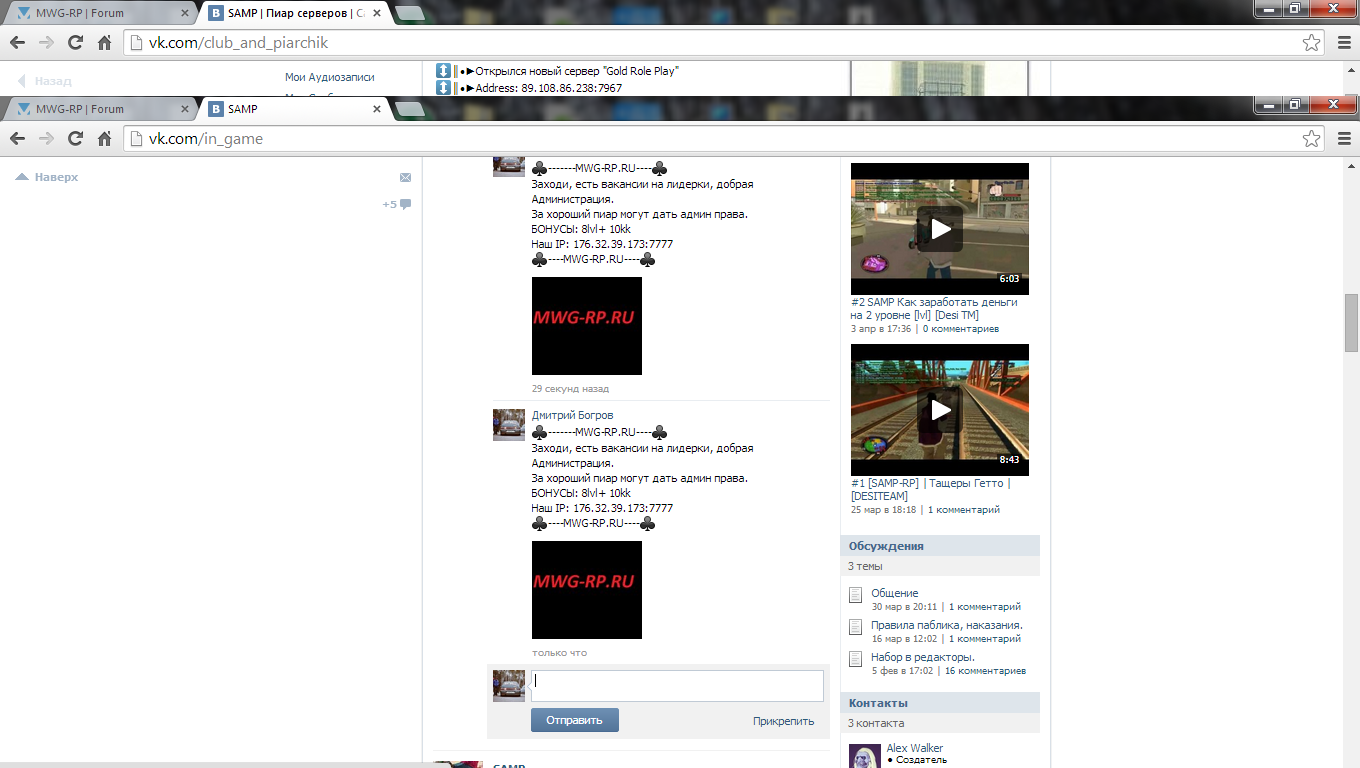Reload the vk.com/in_game page
Screen dimensions: 1360x768
tap(75, 139)
